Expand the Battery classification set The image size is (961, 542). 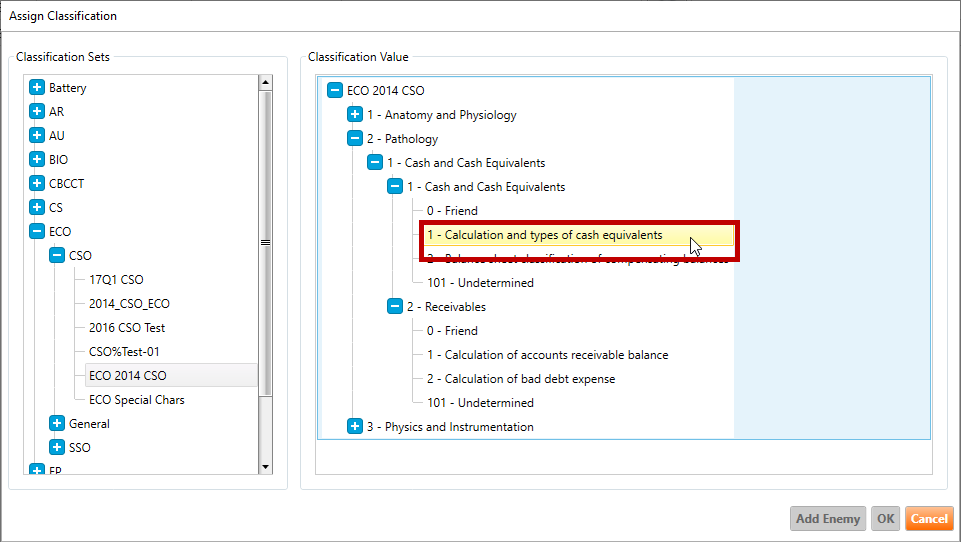[37, 88]
